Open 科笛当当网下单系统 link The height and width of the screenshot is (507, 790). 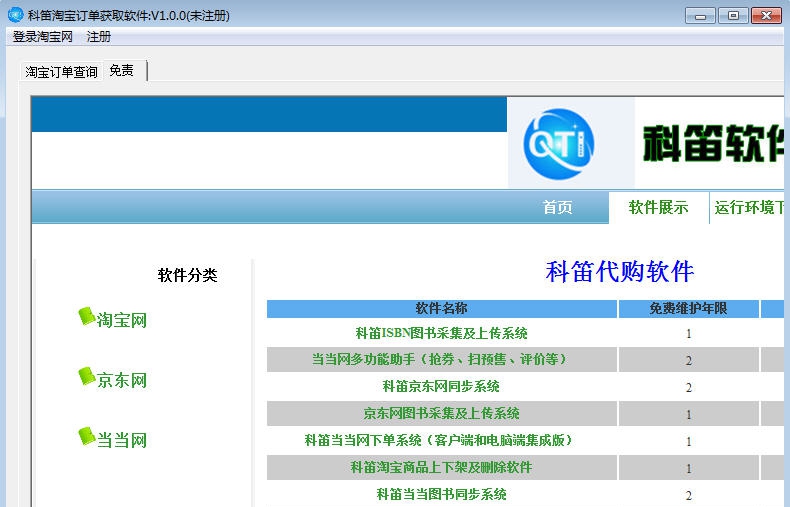coord(441,440)
